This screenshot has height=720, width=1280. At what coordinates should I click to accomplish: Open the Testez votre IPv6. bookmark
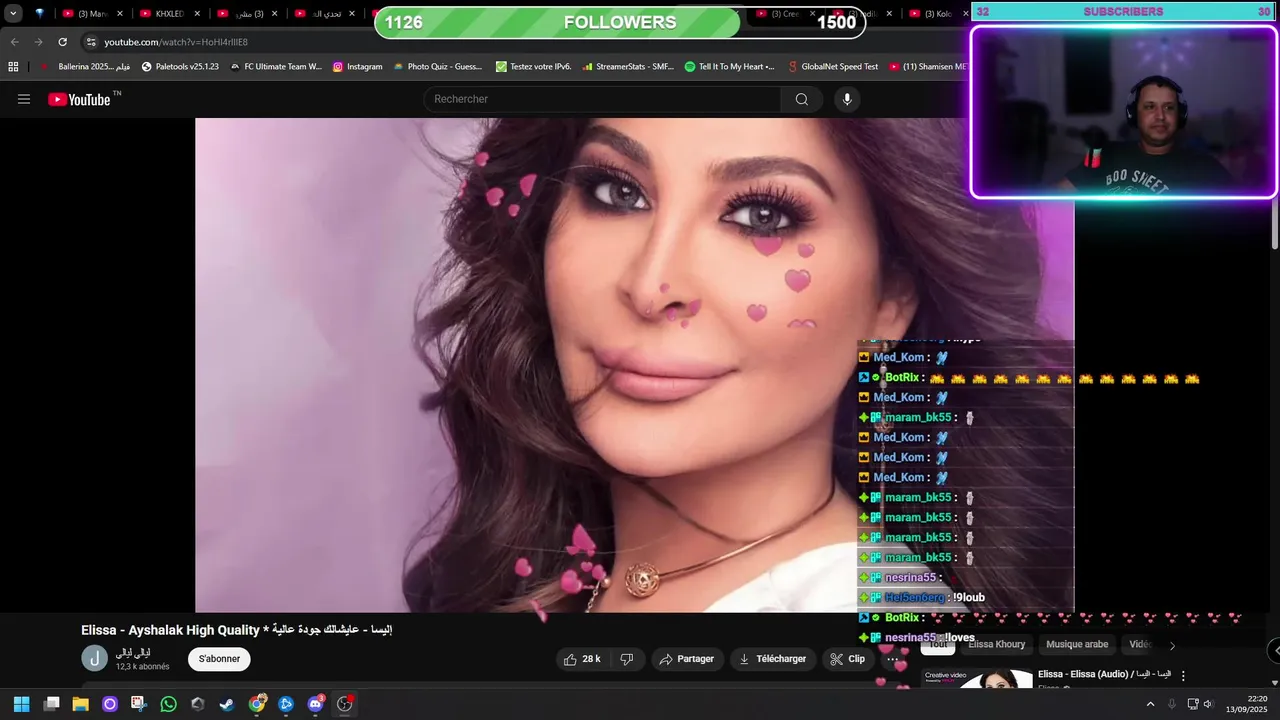click(x=533, y=67)
